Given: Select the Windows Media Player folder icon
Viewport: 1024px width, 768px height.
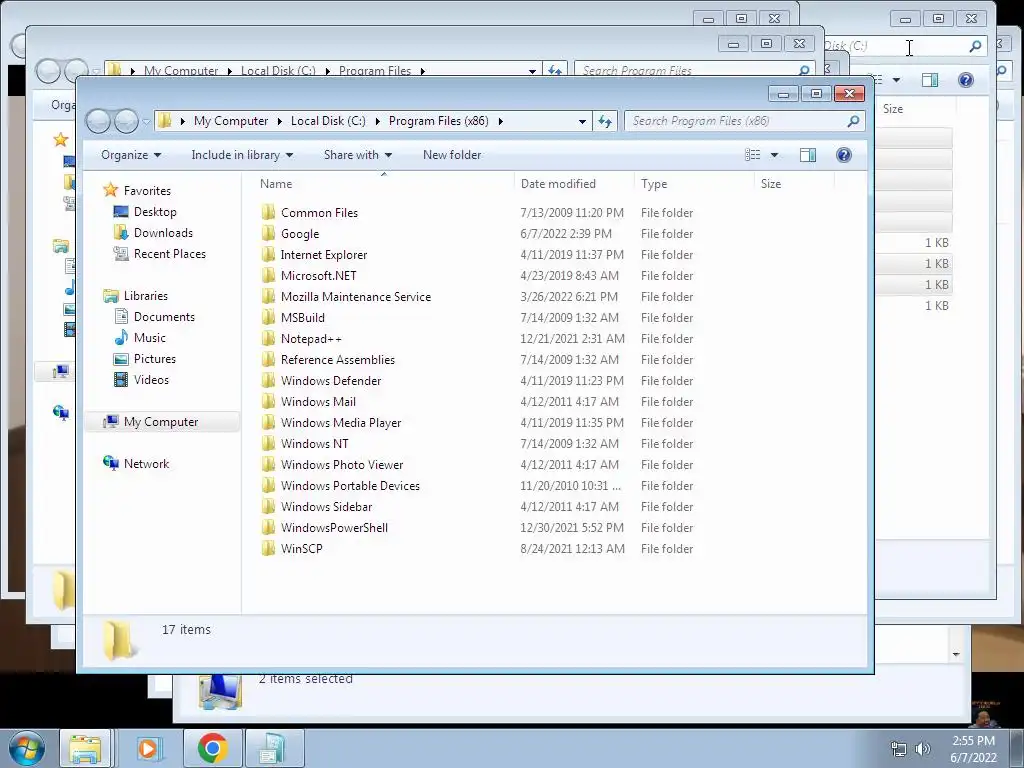Looking at the screenshot, I should [268, 422].
